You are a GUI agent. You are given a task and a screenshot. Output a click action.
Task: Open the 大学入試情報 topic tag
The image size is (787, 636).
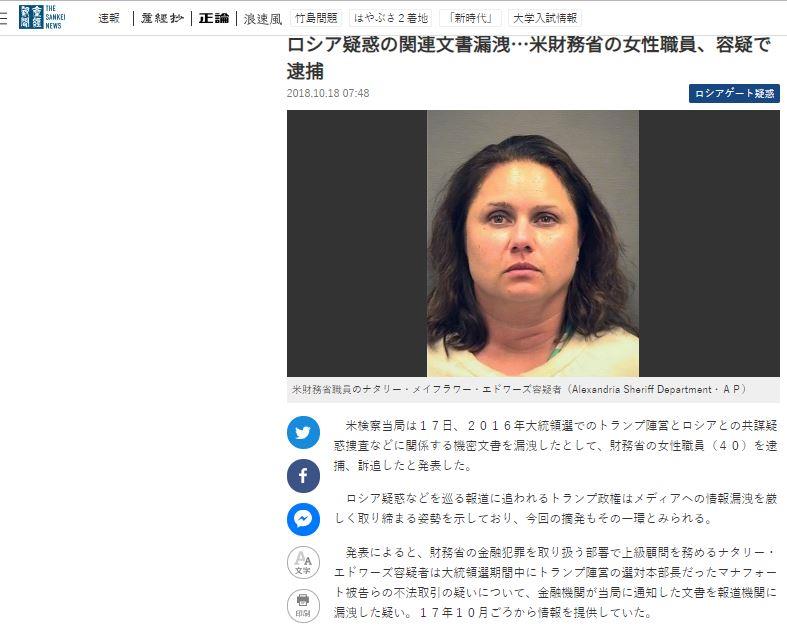coord(545,19)
